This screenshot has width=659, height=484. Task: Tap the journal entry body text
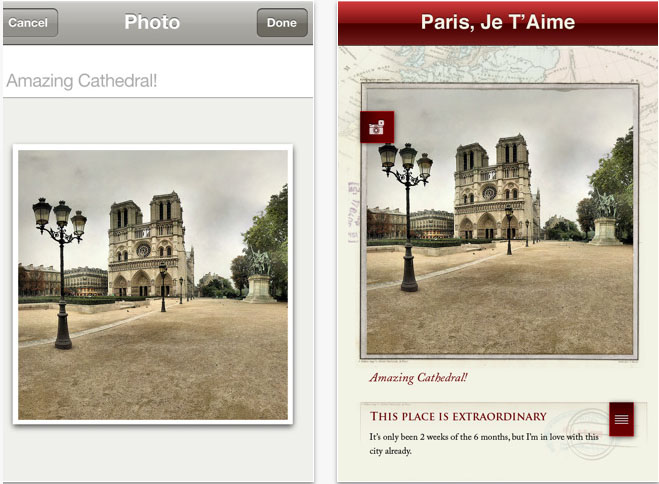point(484,444)
